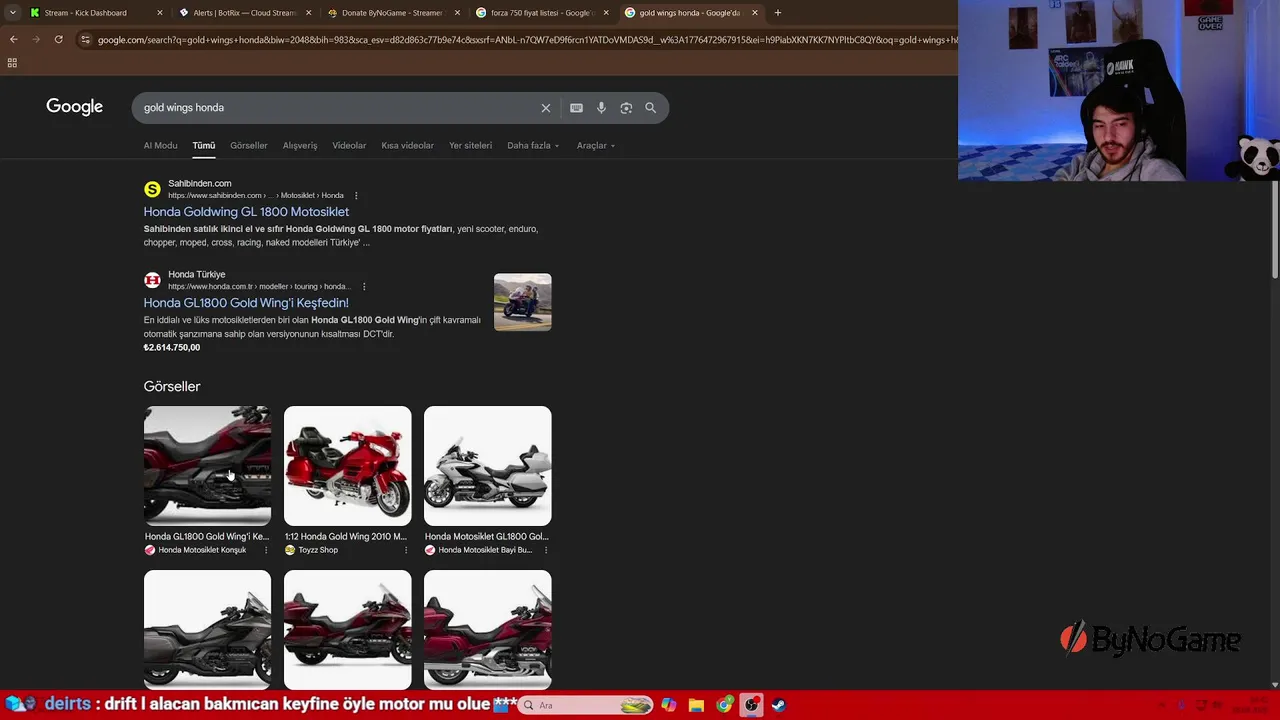Open File Explorer from the taskbar
This screenshot has height=720, width=1280.
pos(696,705)
